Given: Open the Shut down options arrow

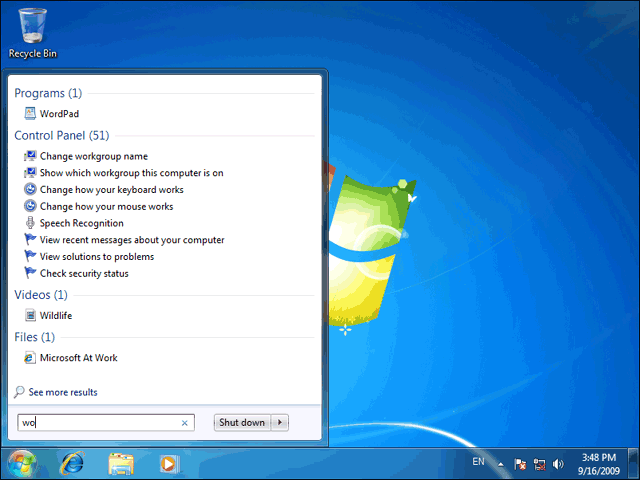Looking at the screenshot, I should [280, 422].
